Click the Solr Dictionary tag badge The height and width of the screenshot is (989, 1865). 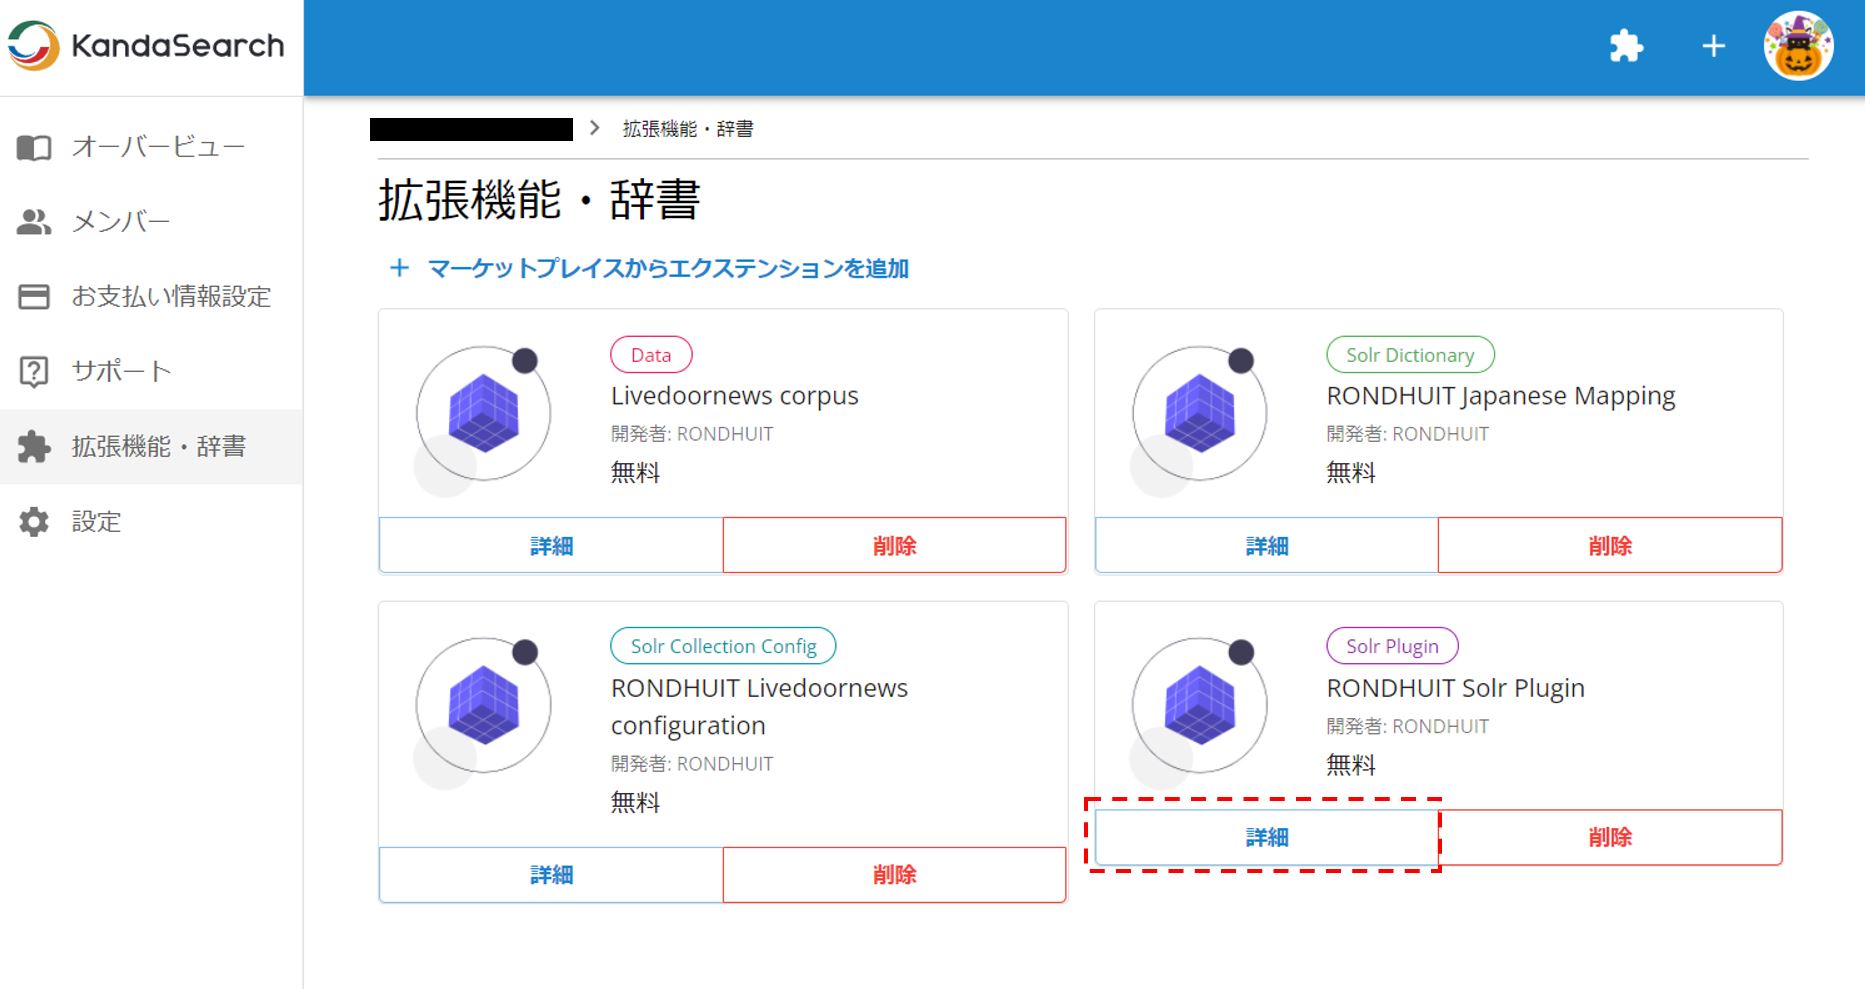[1410, 355]
